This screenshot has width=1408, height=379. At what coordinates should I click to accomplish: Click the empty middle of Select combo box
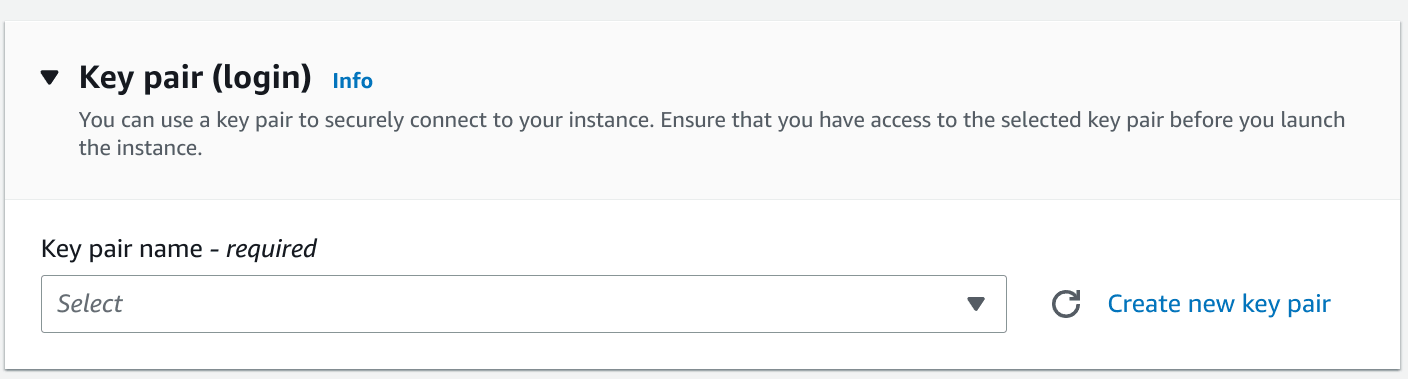point(523,304)
